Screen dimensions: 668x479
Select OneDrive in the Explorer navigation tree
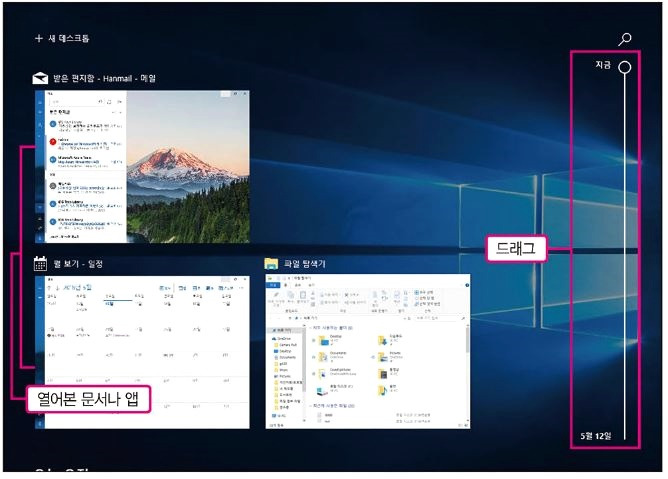(283, 338)
